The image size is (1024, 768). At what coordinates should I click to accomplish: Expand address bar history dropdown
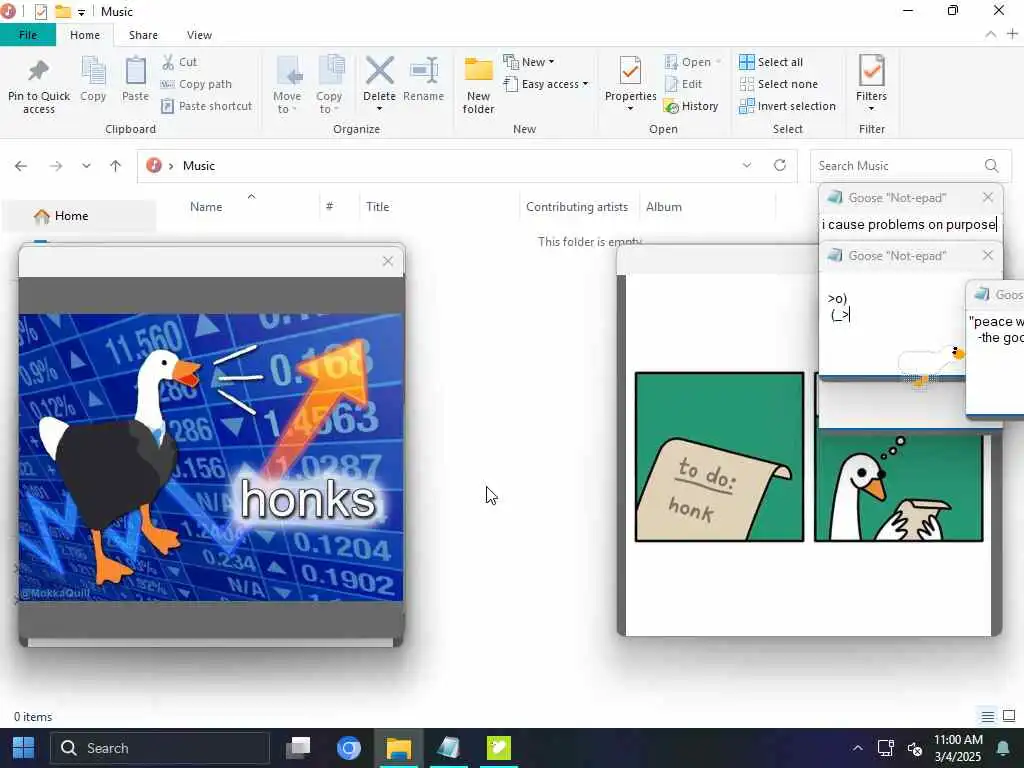pos(746,166)
